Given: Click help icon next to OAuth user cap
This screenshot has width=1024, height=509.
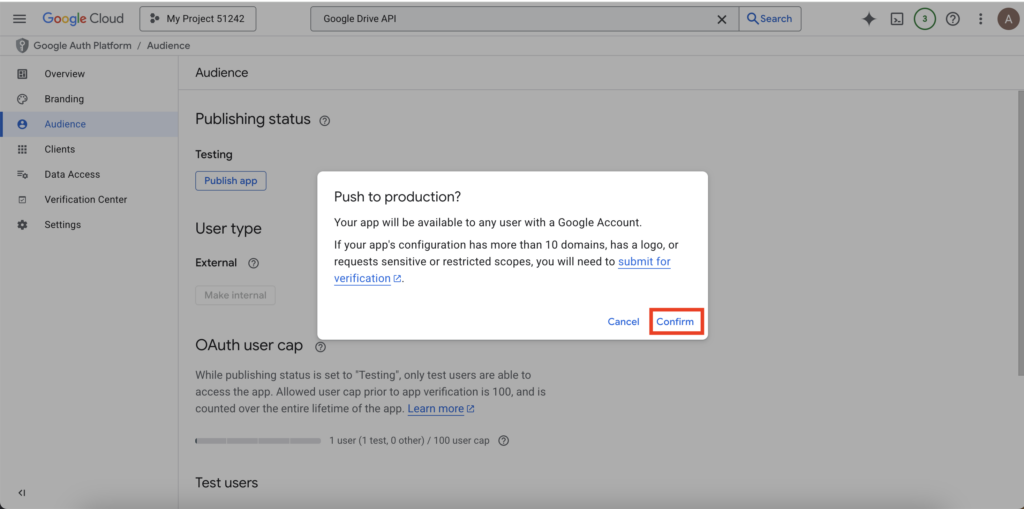Looking at the screenshot, I should pyautogui.click(x=321, y=347).
